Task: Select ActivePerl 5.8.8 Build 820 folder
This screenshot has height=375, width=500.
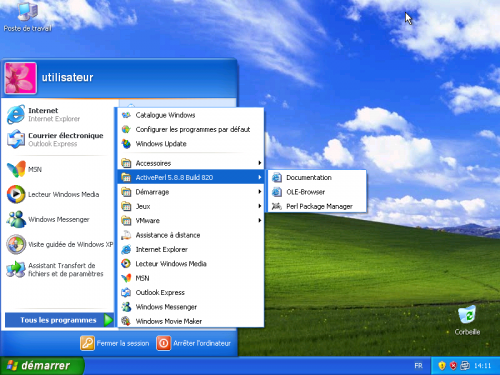Action: click(x=191, y=178)
